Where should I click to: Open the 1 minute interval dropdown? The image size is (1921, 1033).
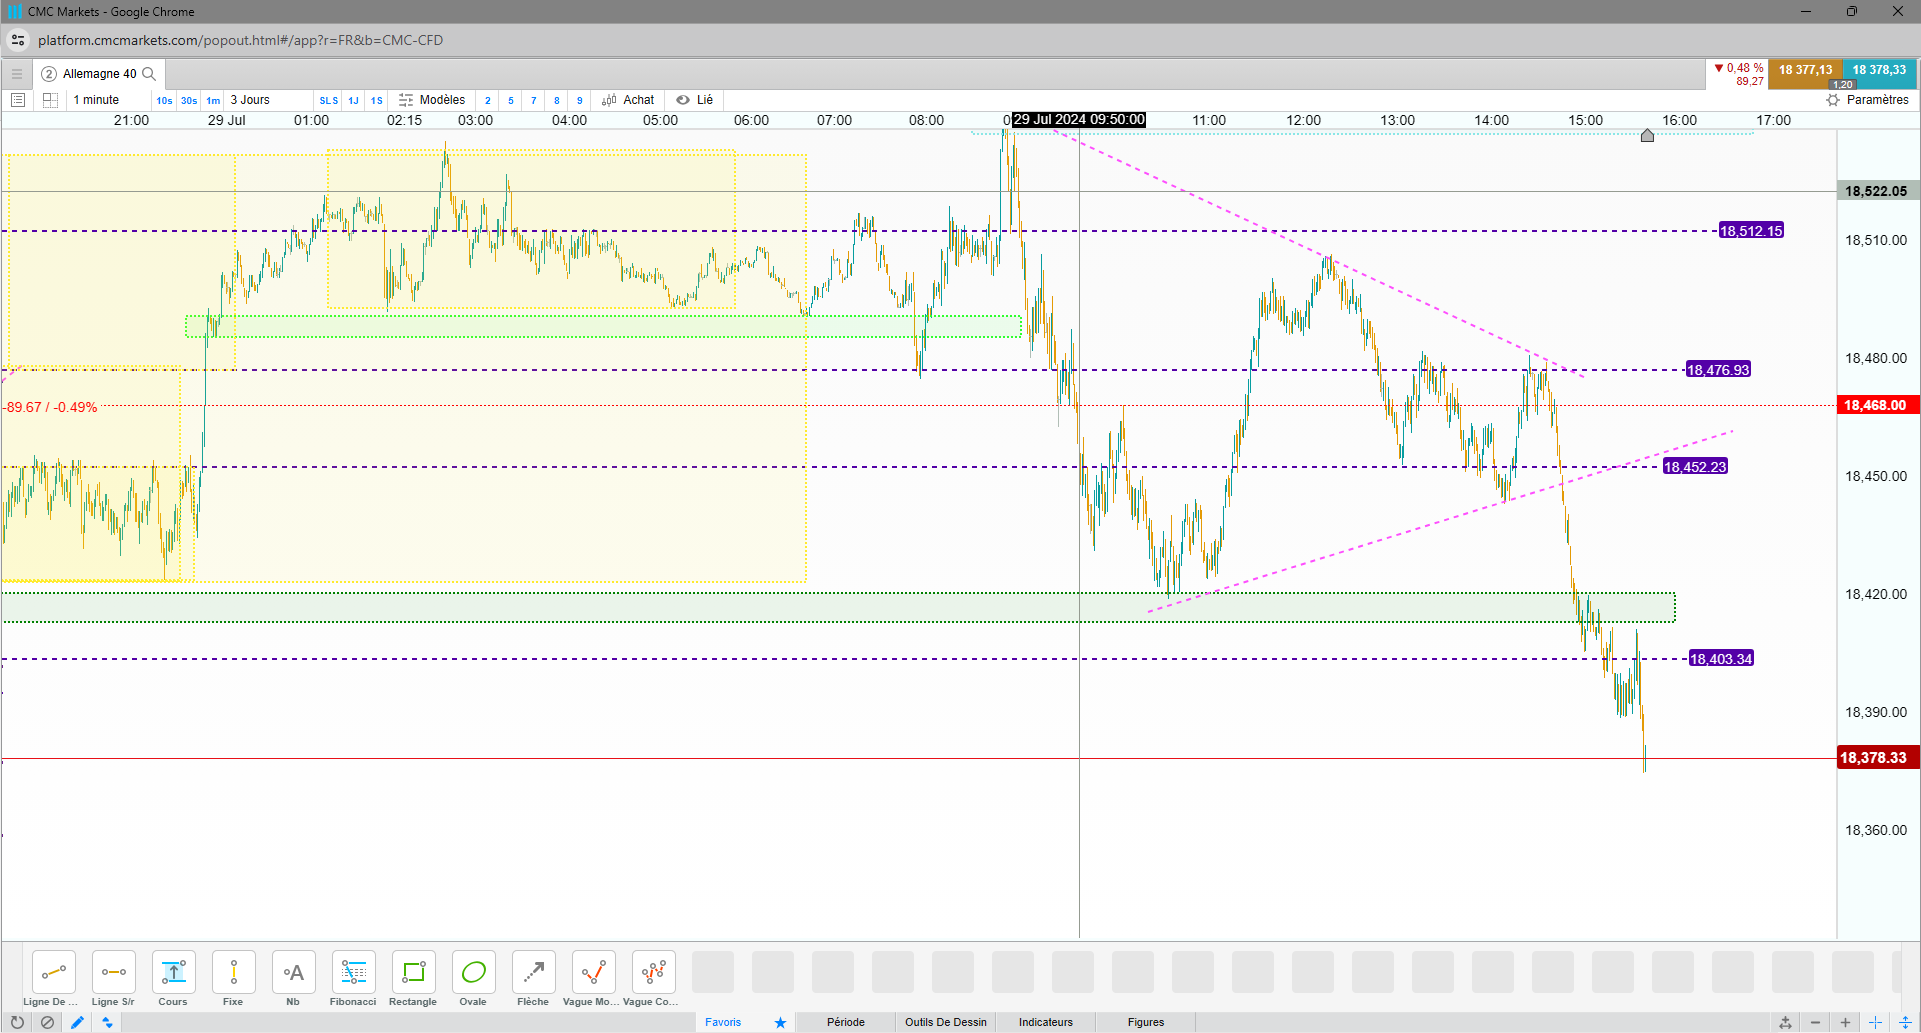coord(96,100)
